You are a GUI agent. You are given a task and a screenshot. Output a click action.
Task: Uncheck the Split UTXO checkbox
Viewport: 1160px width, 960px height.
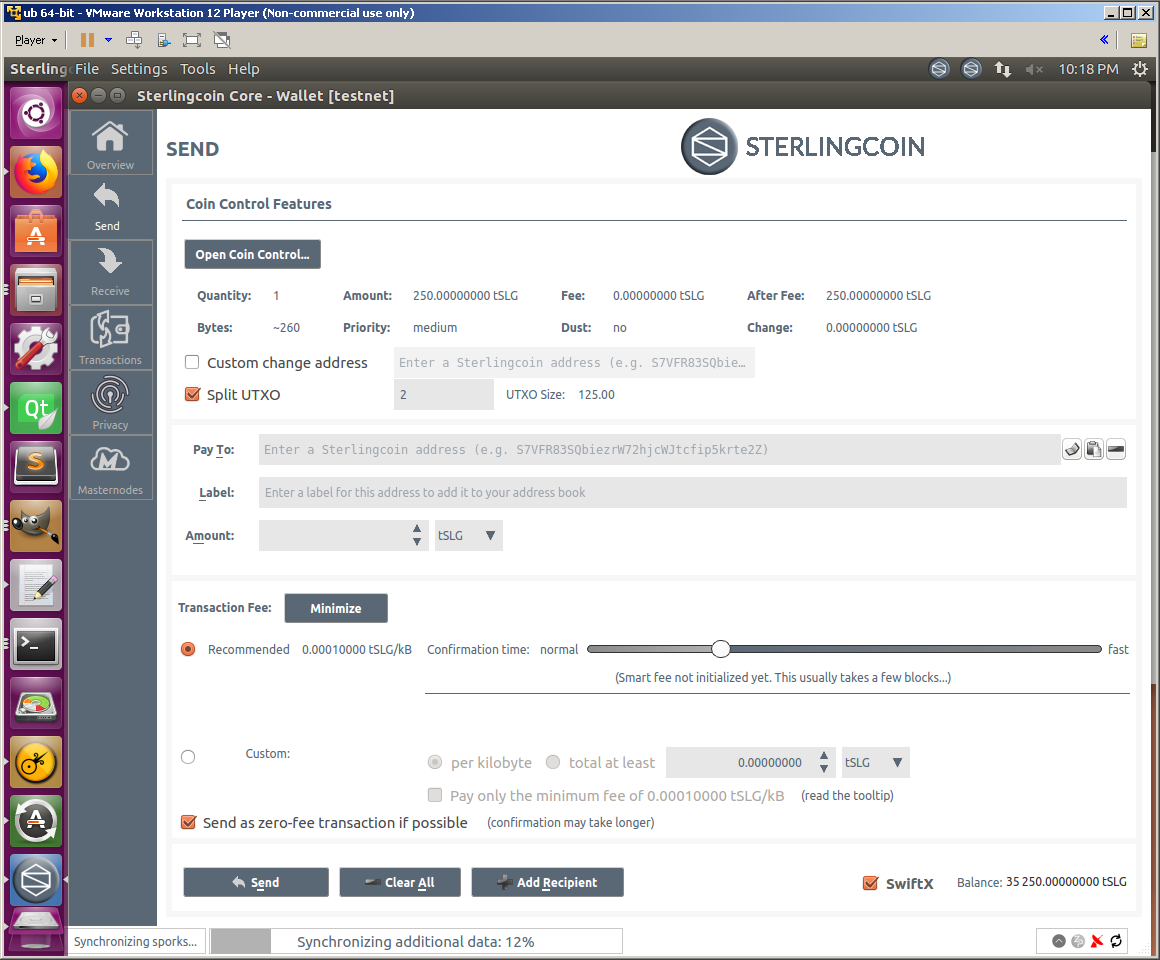192,394
